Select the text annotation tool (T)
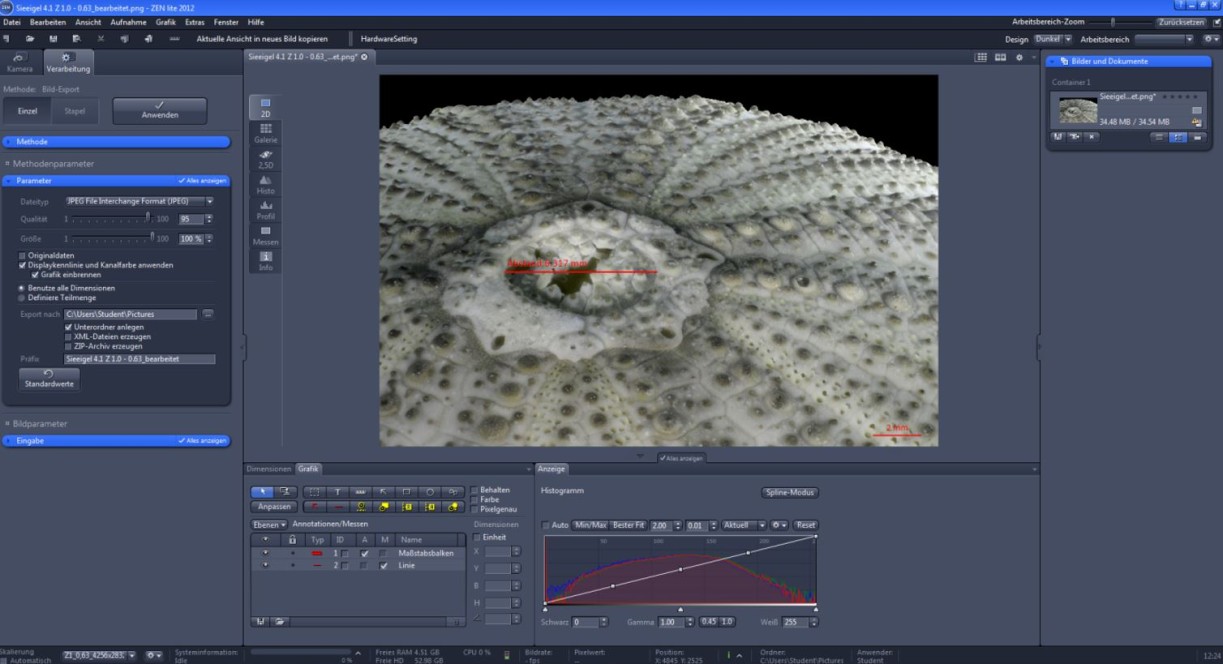This screenshot has height=664, width=1223. coord(337,492)
